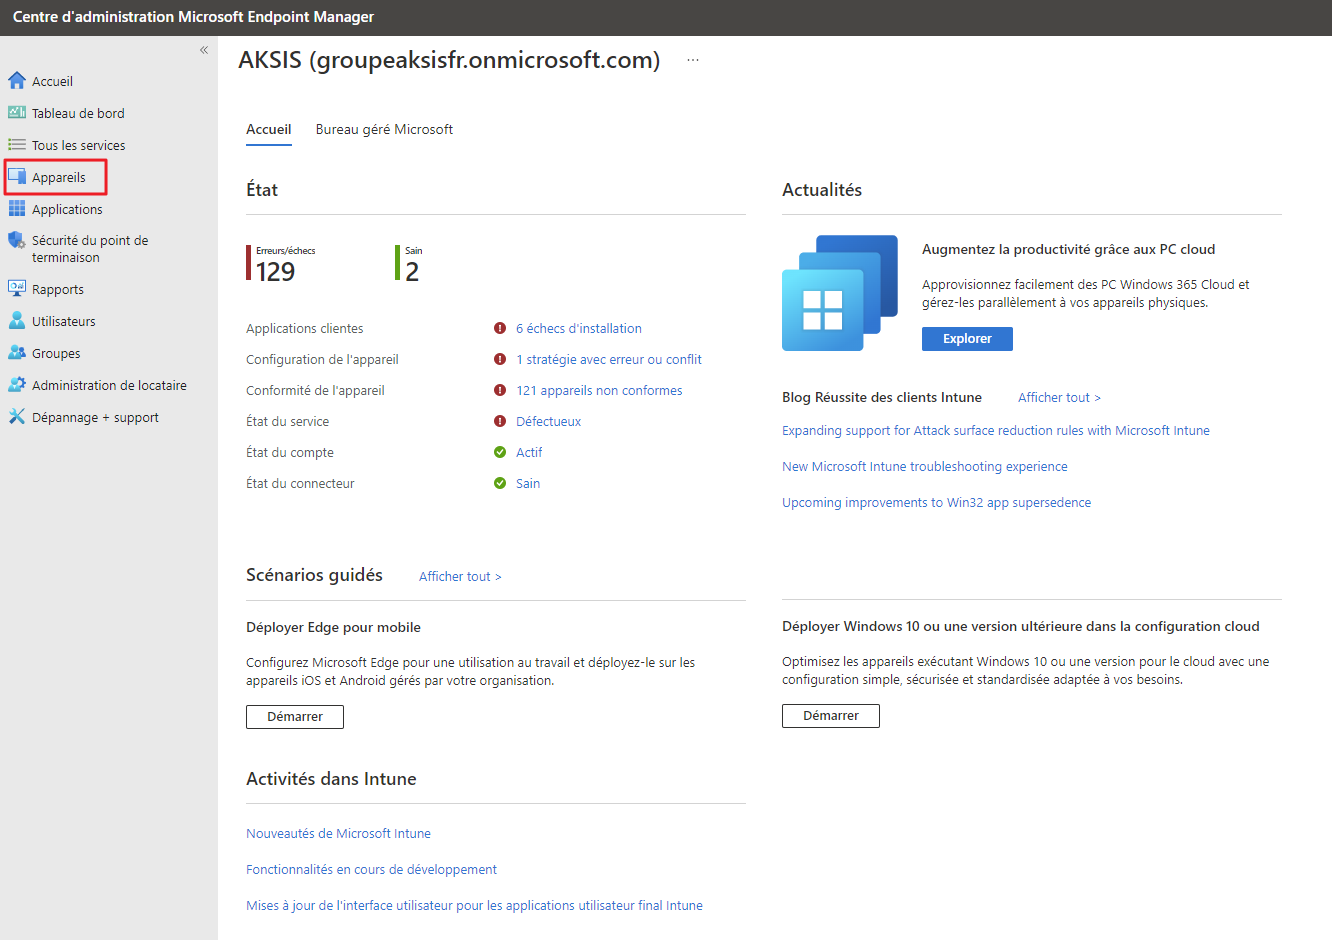Image resolution: width=1332 pixels, height=940 pixels.
Task: Click the Configuration de l'appareil status label
Action: pyautogui.click(x=322, y=359)
